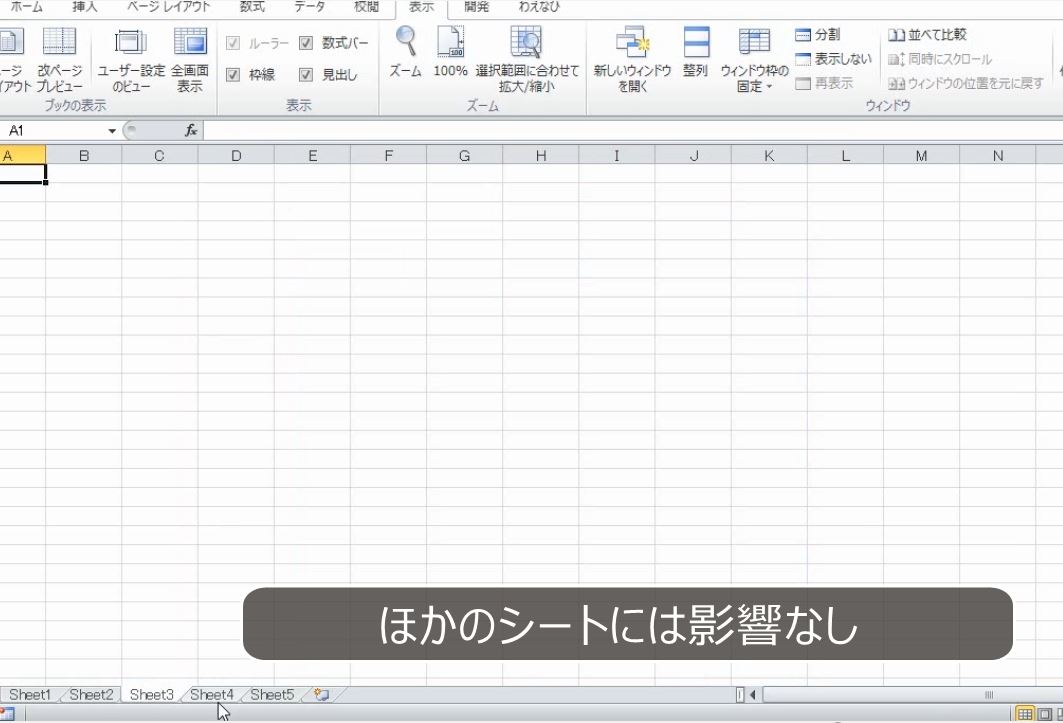Switch to the 挿入 ribbon tab
The height and width of the screenshot is (723, 1063).
81,7
